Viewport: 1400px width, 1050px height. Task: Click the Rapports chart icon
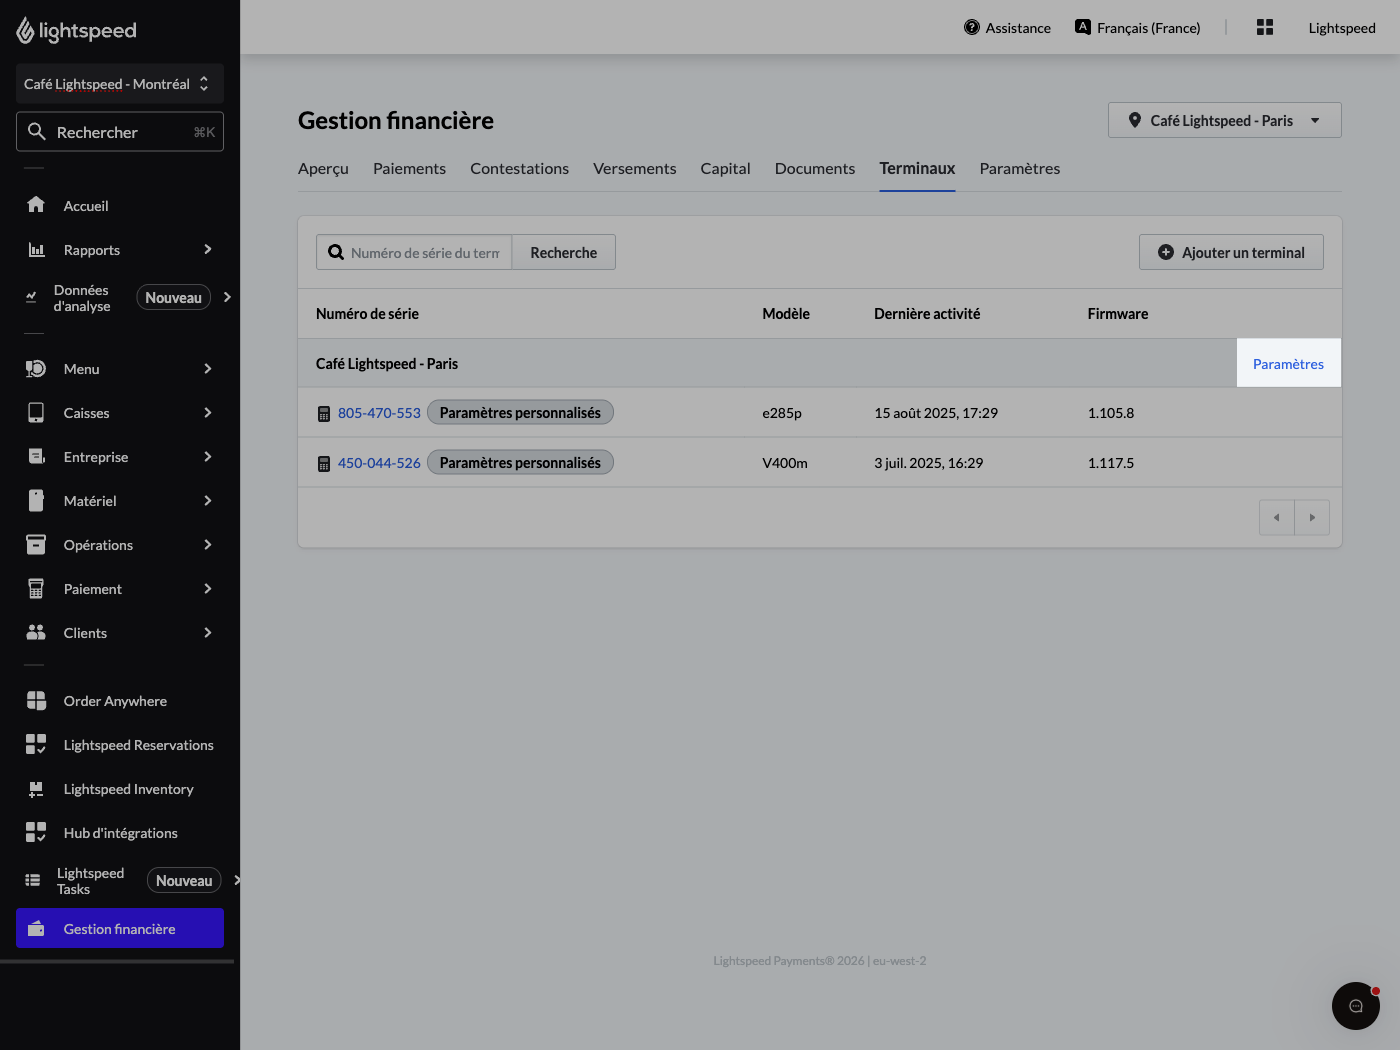click(x=36, y=249)
